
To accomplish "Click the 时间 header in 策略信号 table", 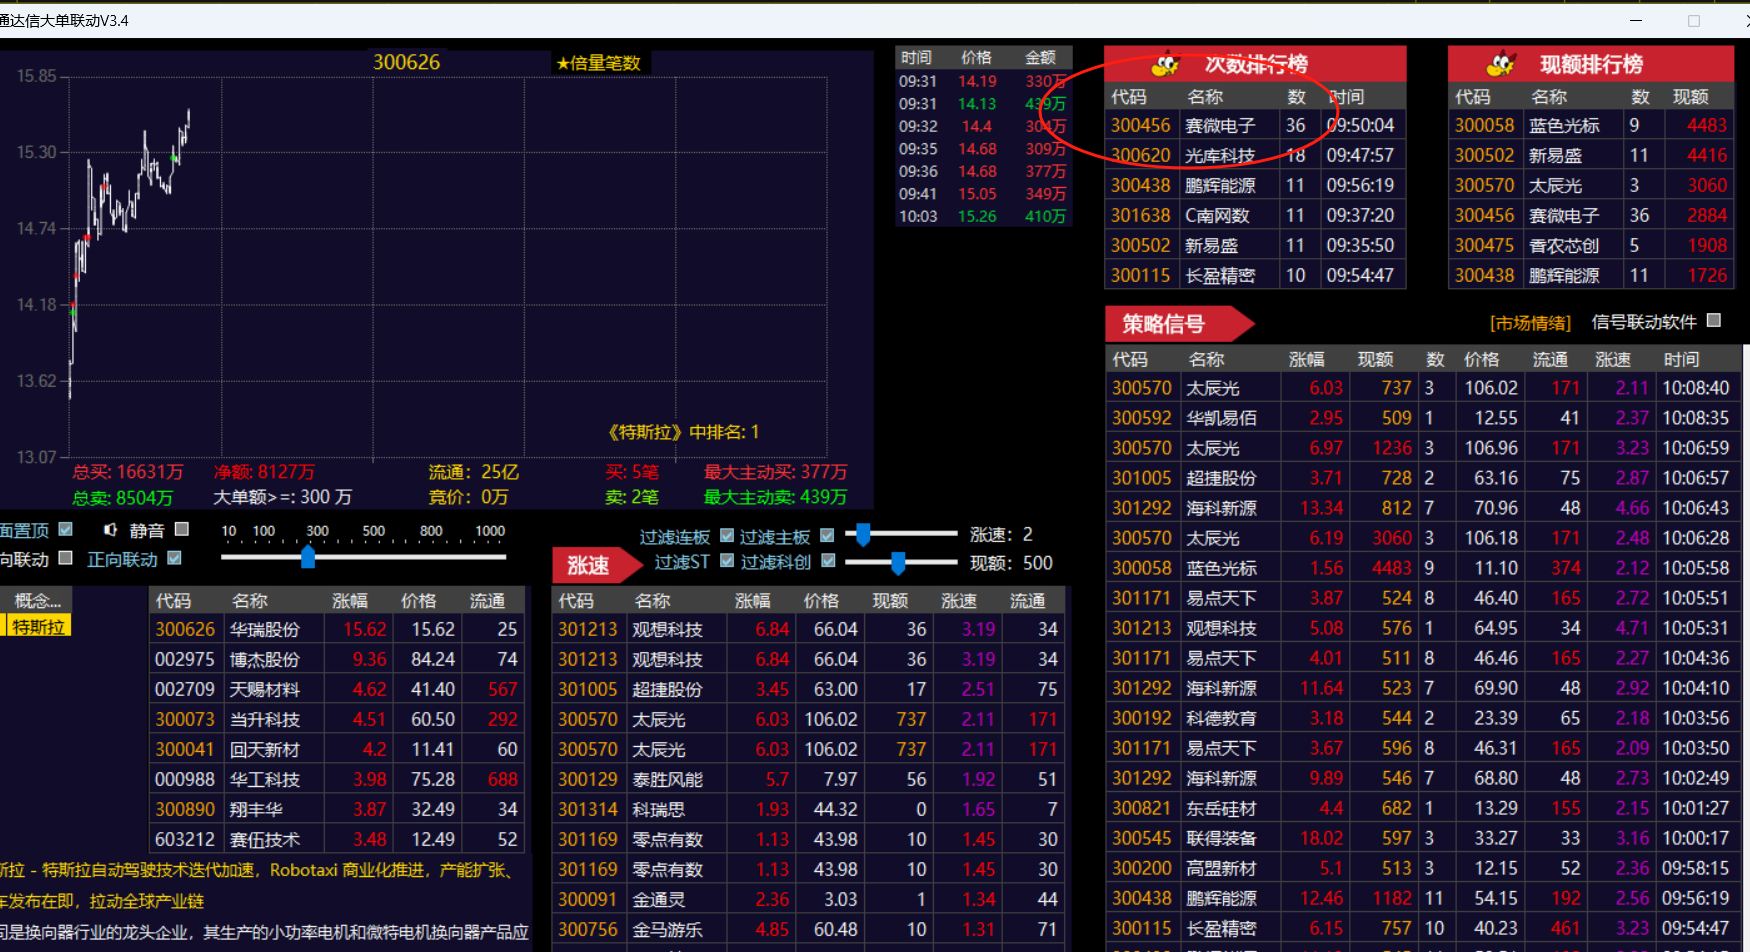I will 1681,359.
